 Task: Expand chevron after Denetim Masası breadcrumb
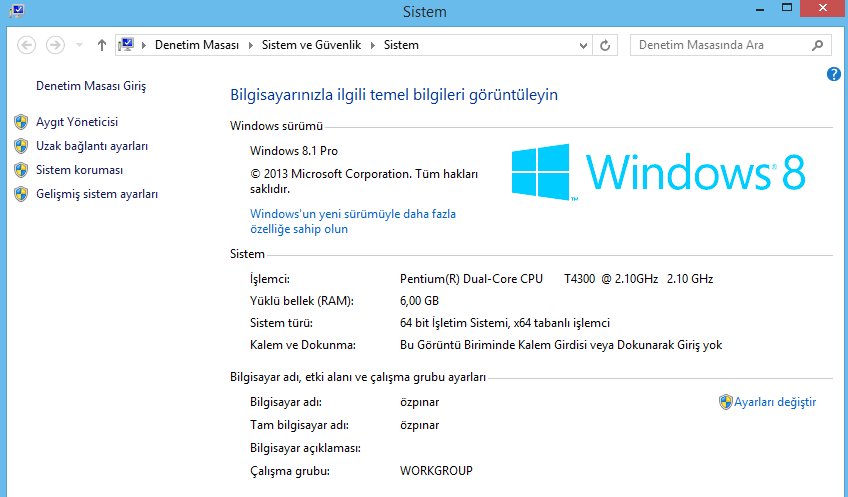pos(250,45)
